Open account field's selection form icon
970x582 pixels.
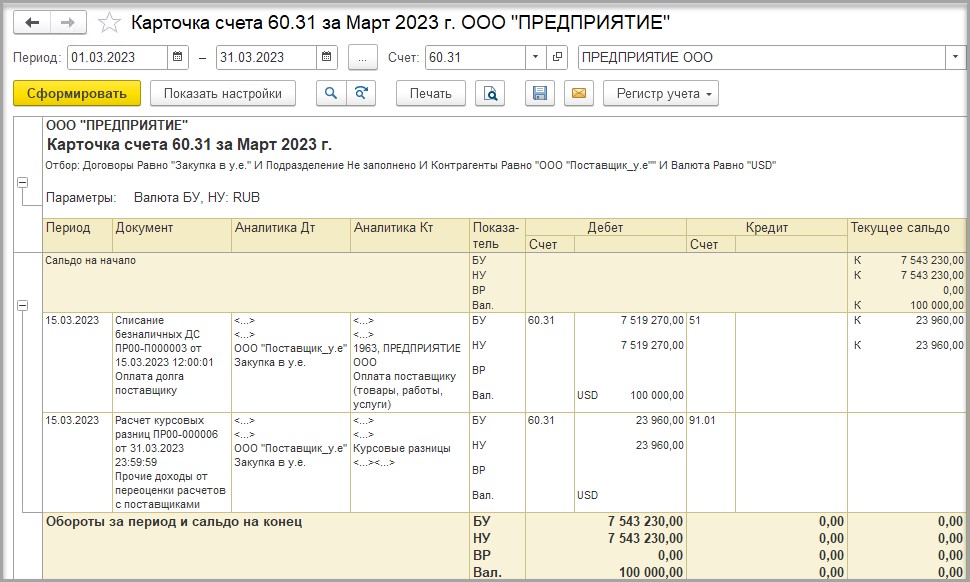[558, 57]
